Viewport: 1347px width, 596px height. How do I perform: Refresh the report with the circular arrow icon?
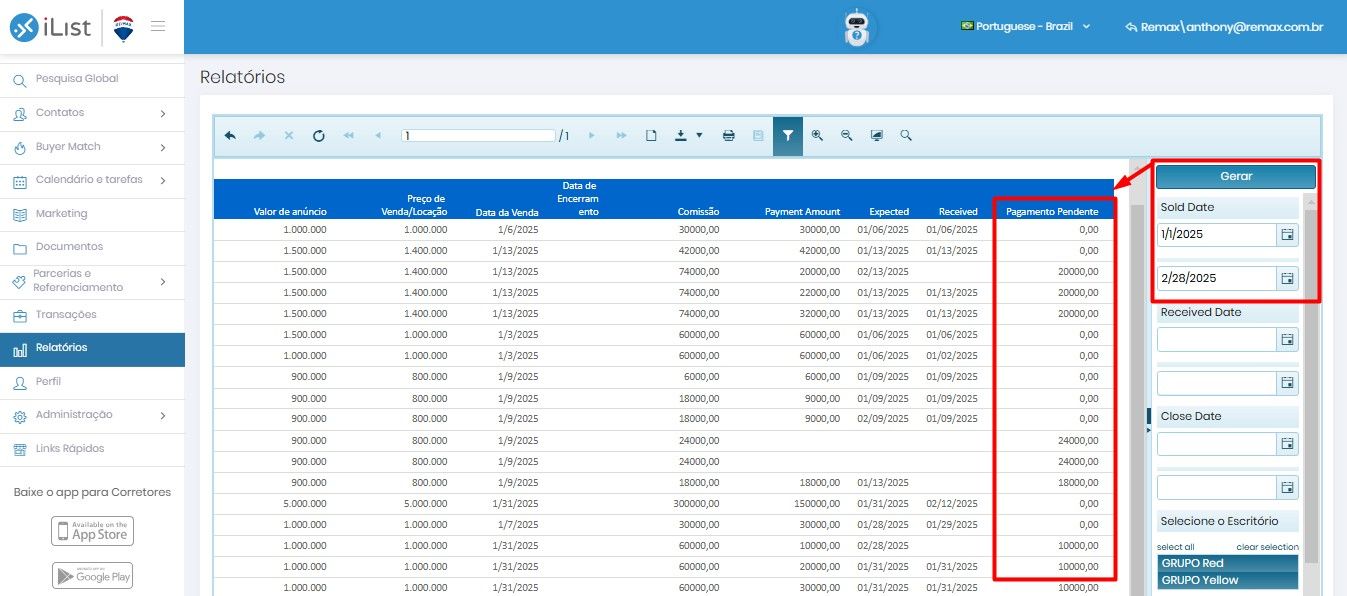click(319, 136)
